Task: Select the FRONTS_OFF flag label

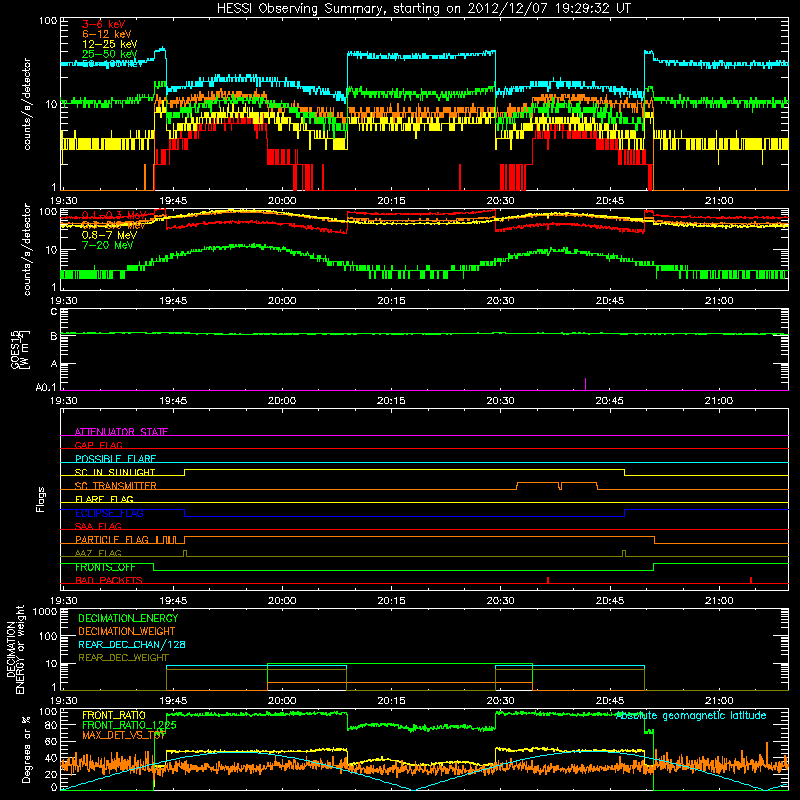Action: pos(105,567)
